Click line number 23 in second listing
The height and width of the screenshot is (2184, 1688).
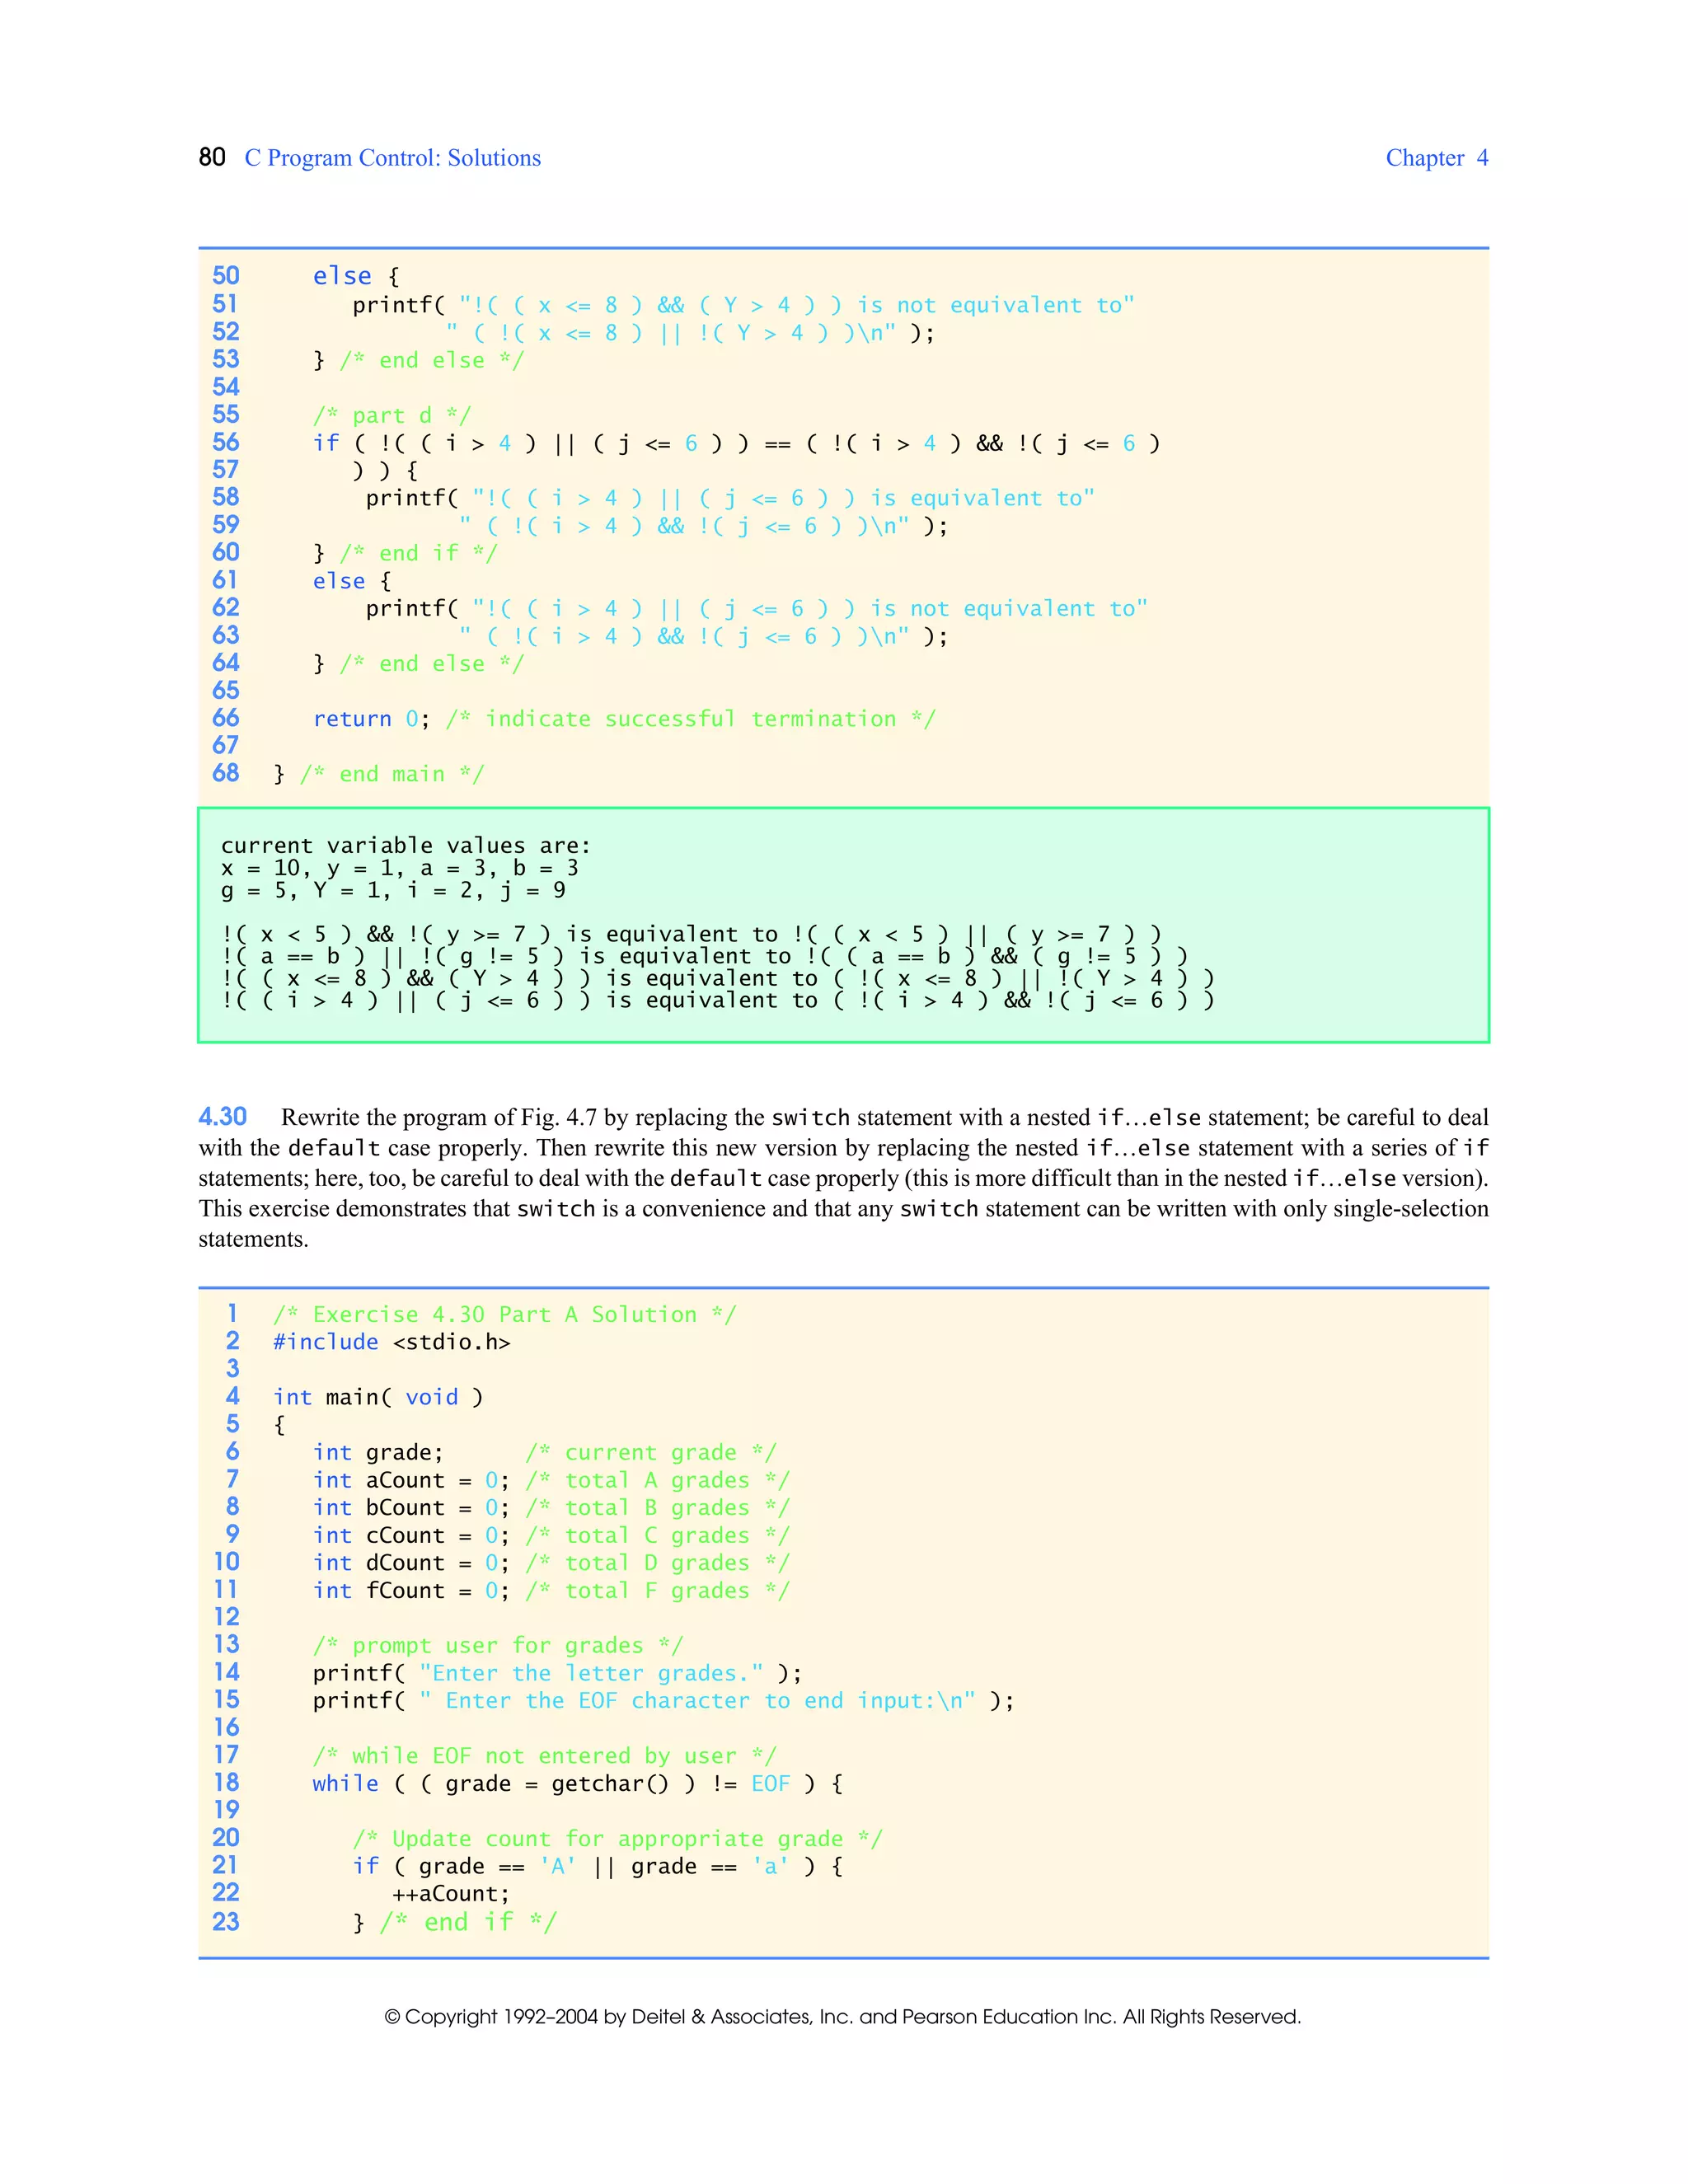click(226, 1922)
